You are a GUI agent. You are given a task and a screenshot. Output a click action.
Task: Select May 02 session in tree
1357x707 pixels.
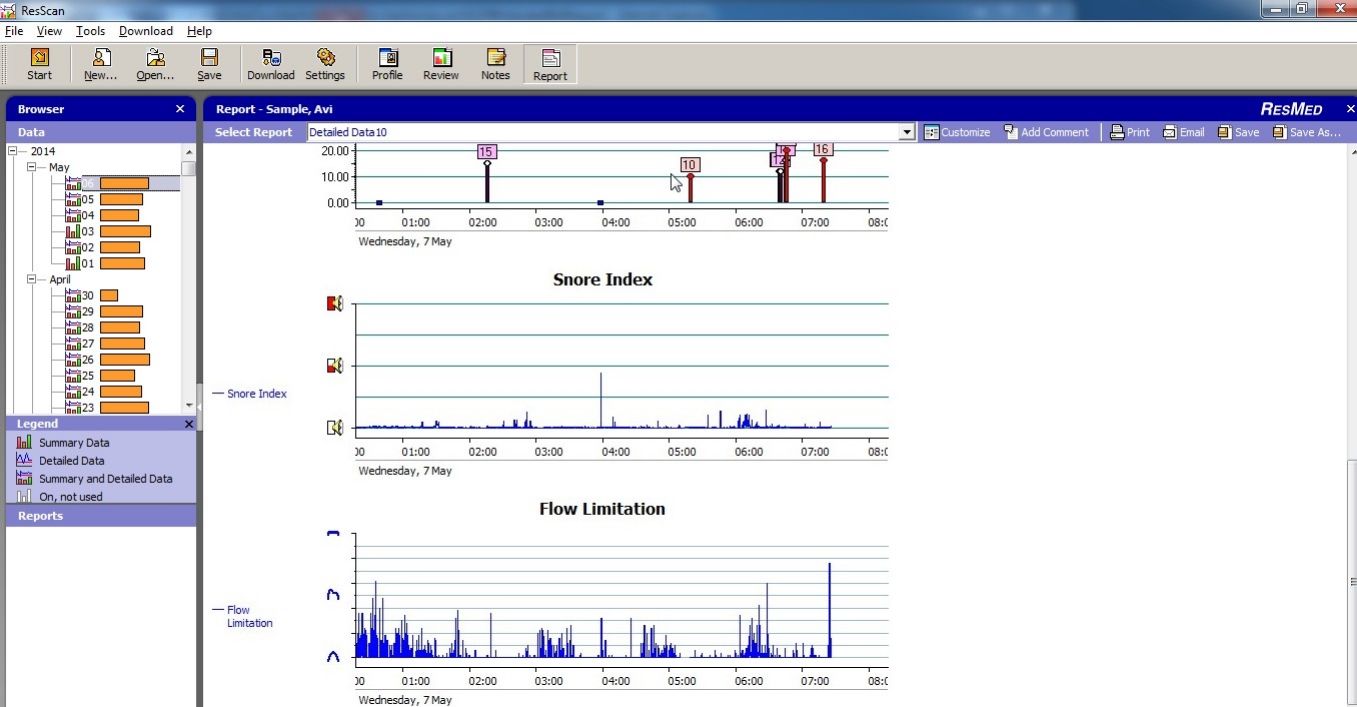(x=102, y=247)
